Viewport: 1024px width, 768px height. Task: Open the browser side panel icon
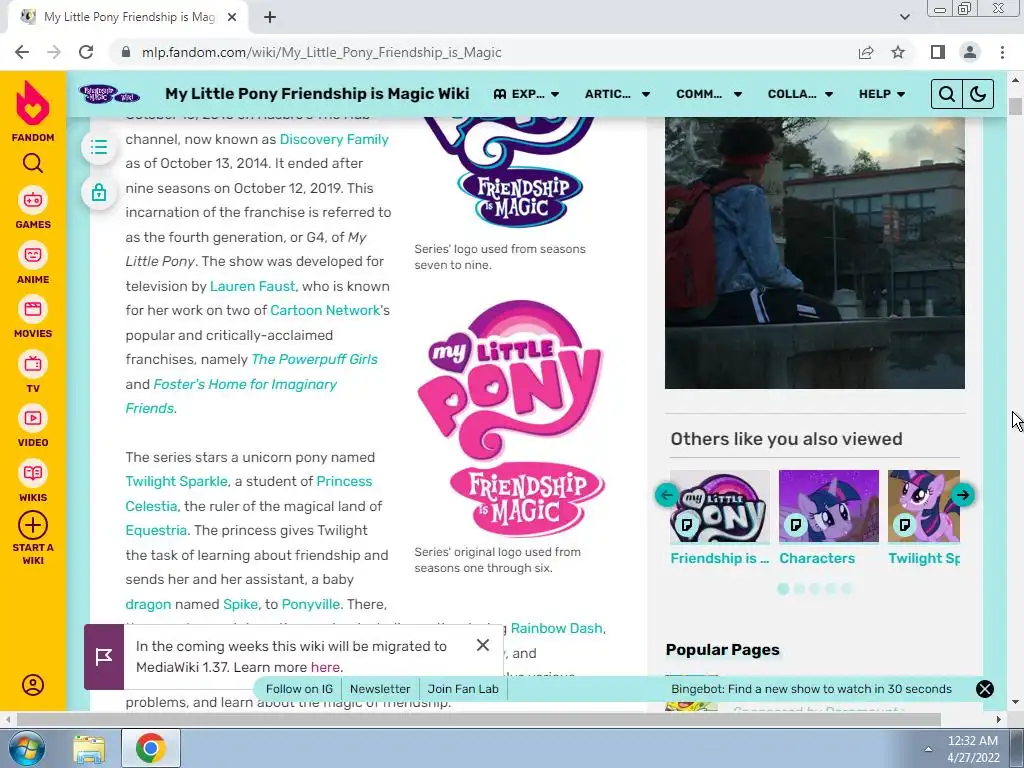click(x=938, y=52)
